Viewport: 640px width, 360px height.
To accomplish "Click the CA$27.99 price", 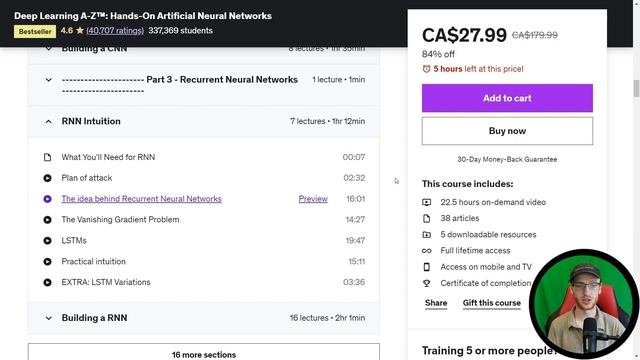I will 464,35.
